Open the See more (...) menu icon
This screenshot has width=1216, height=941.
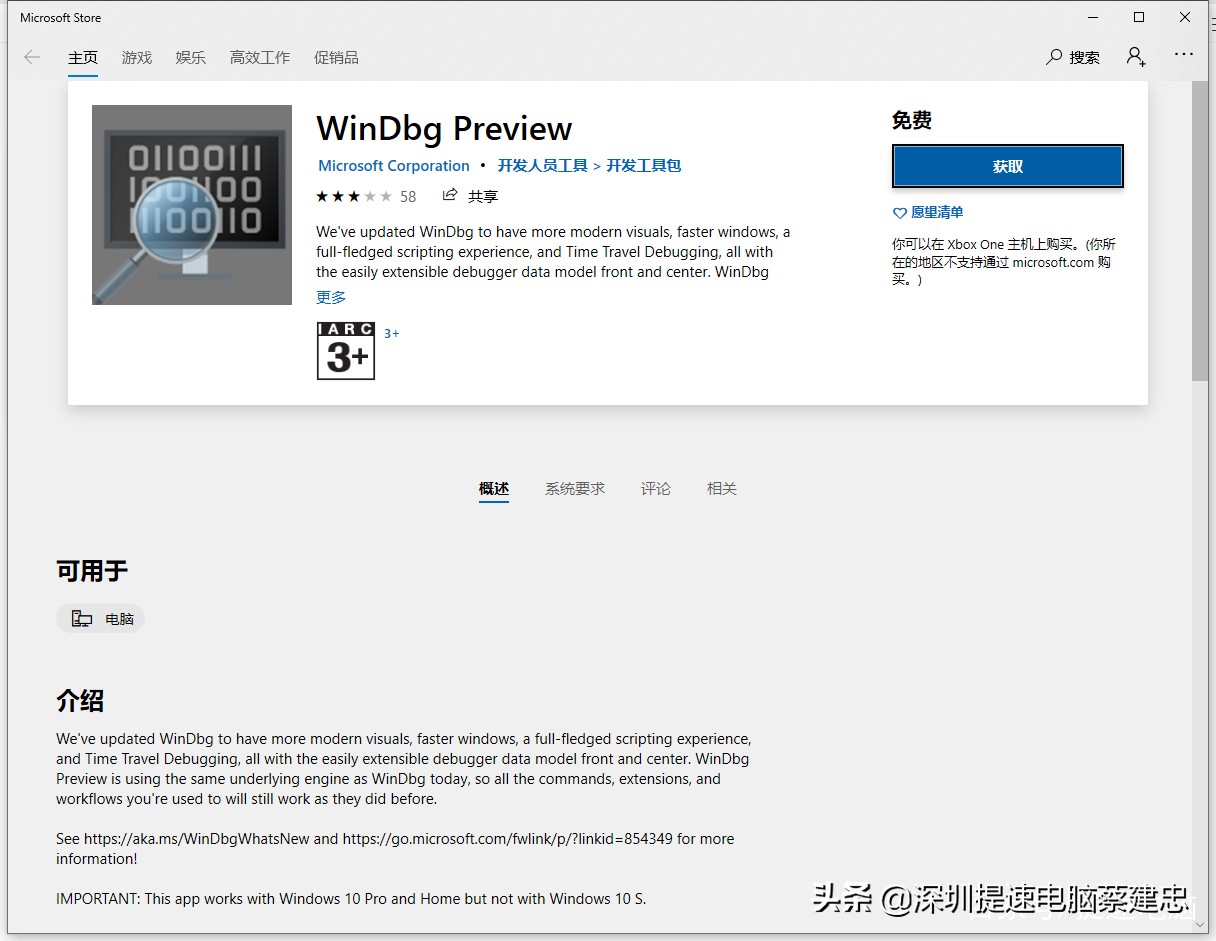(1184, 54)
